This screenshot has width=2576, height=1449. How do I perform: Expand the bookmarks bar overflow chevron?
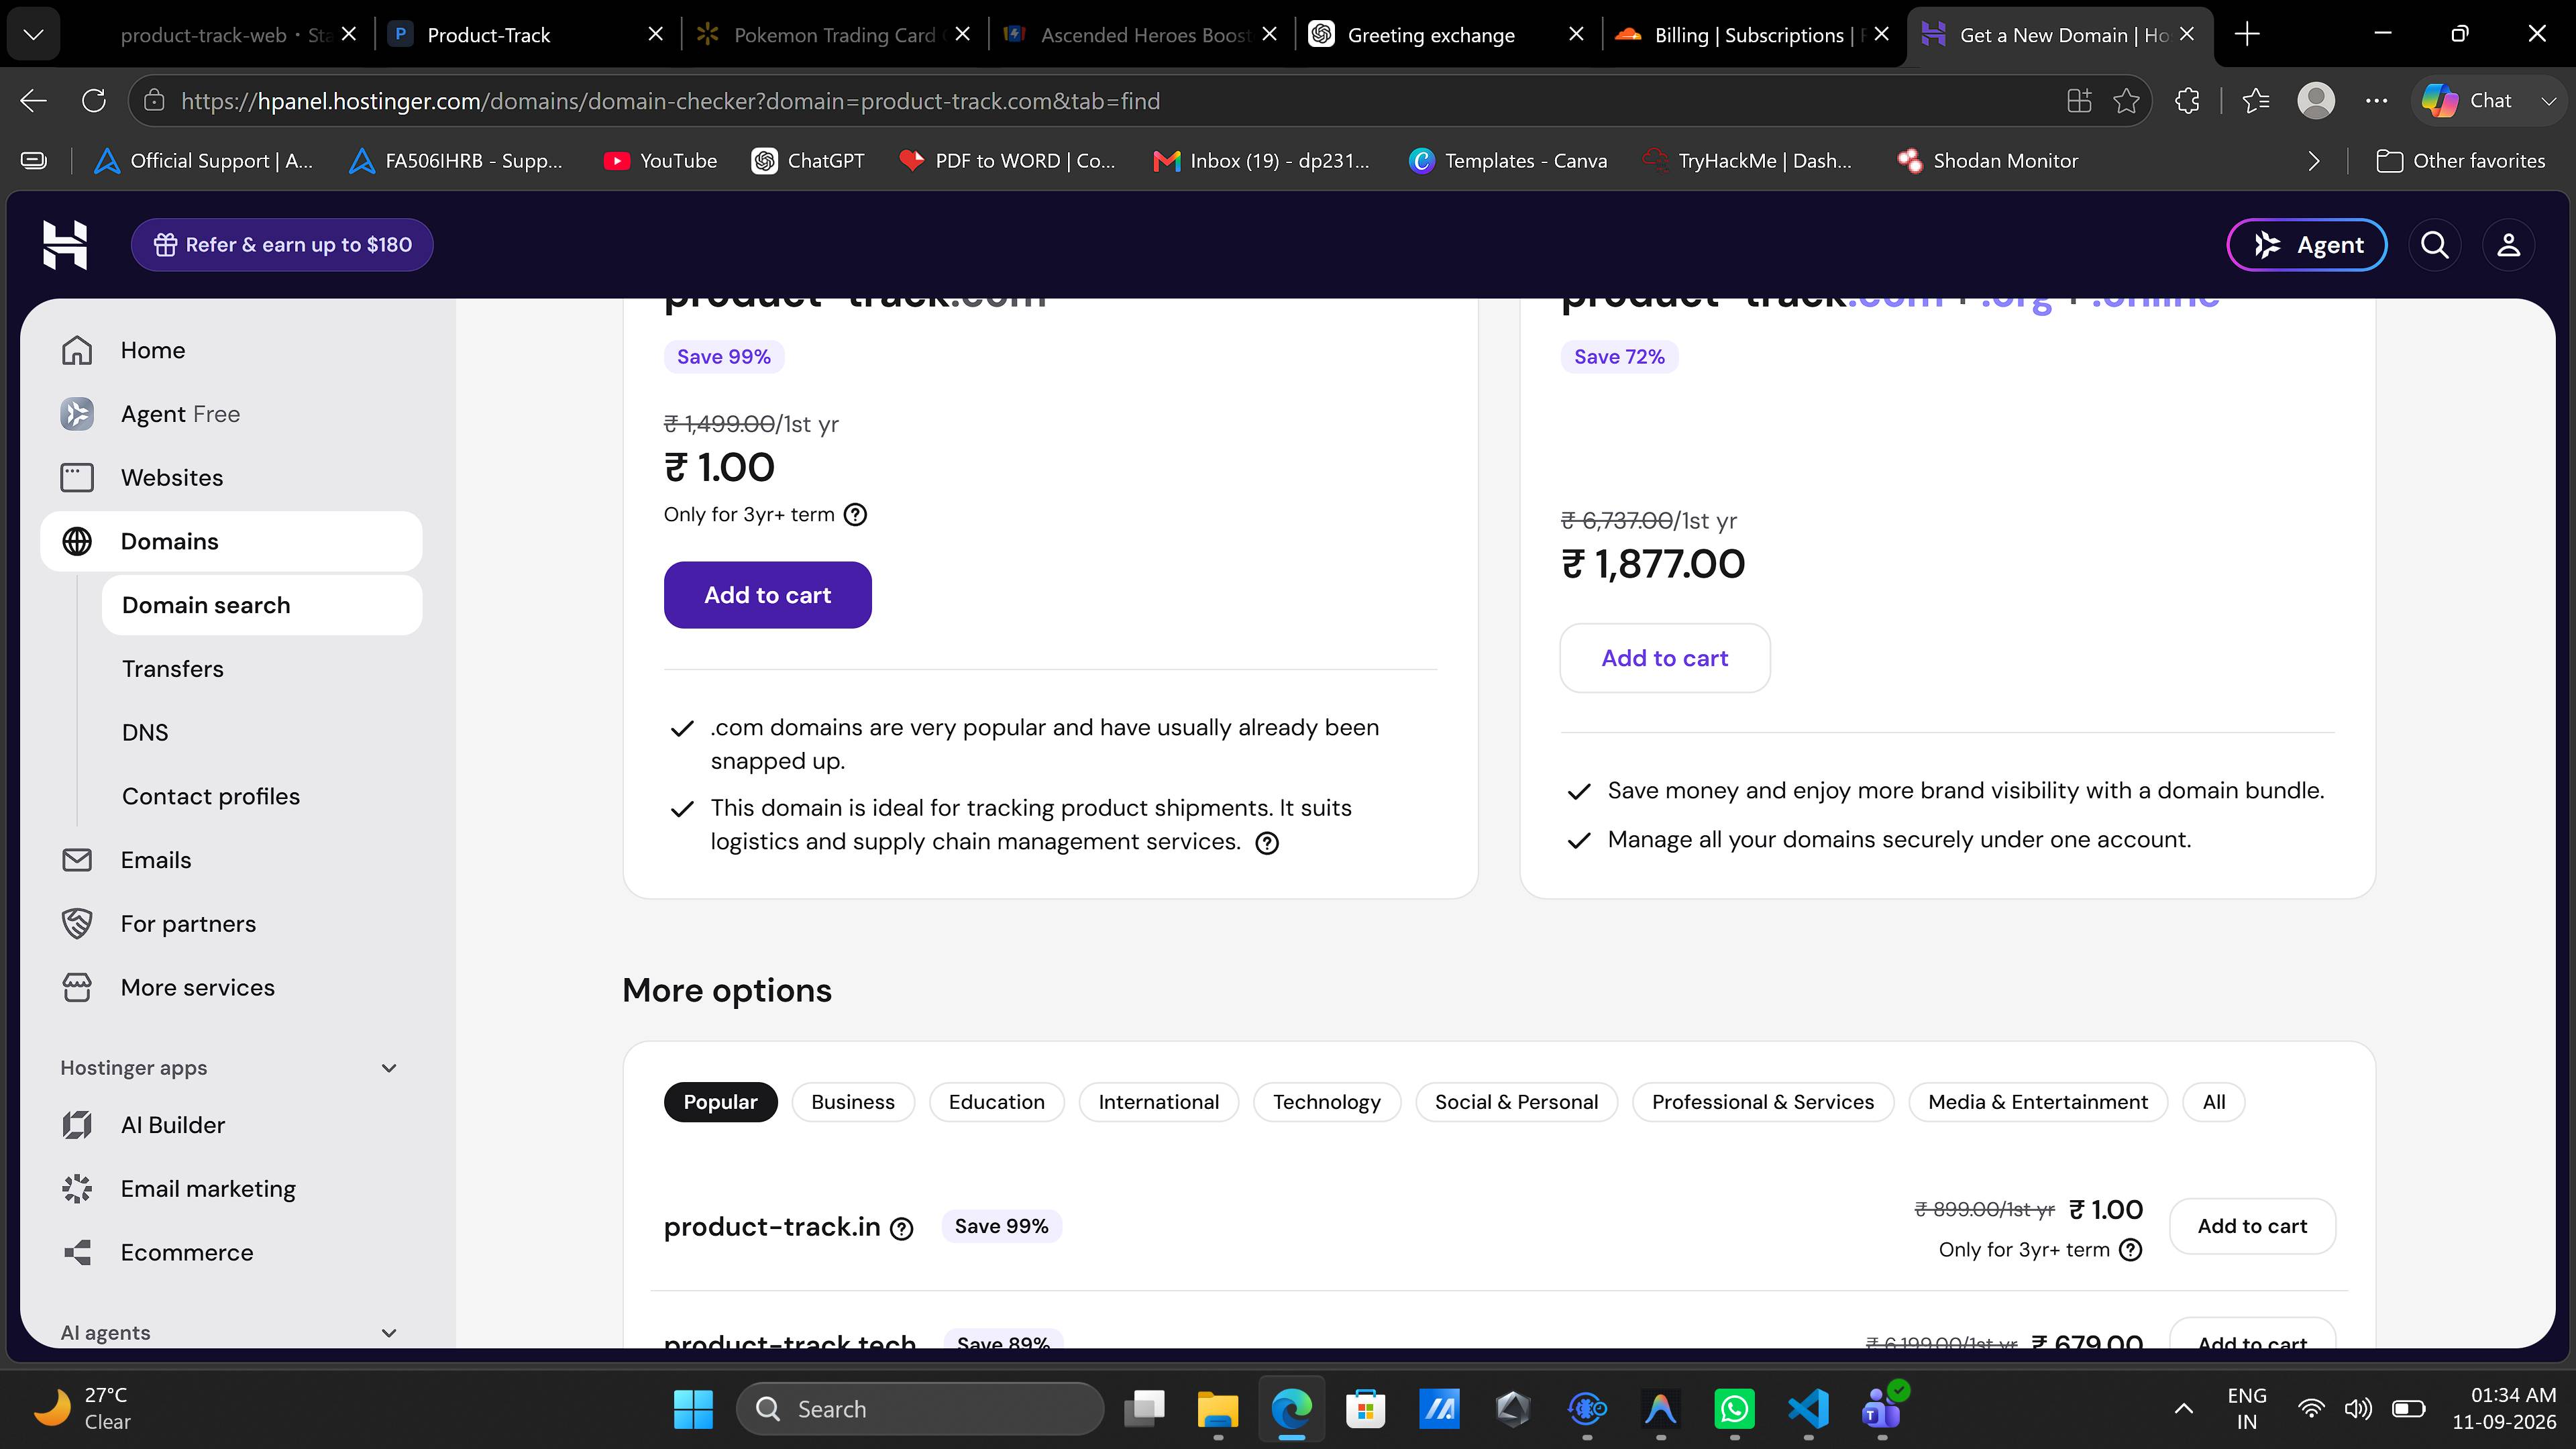click(2313, 161)
